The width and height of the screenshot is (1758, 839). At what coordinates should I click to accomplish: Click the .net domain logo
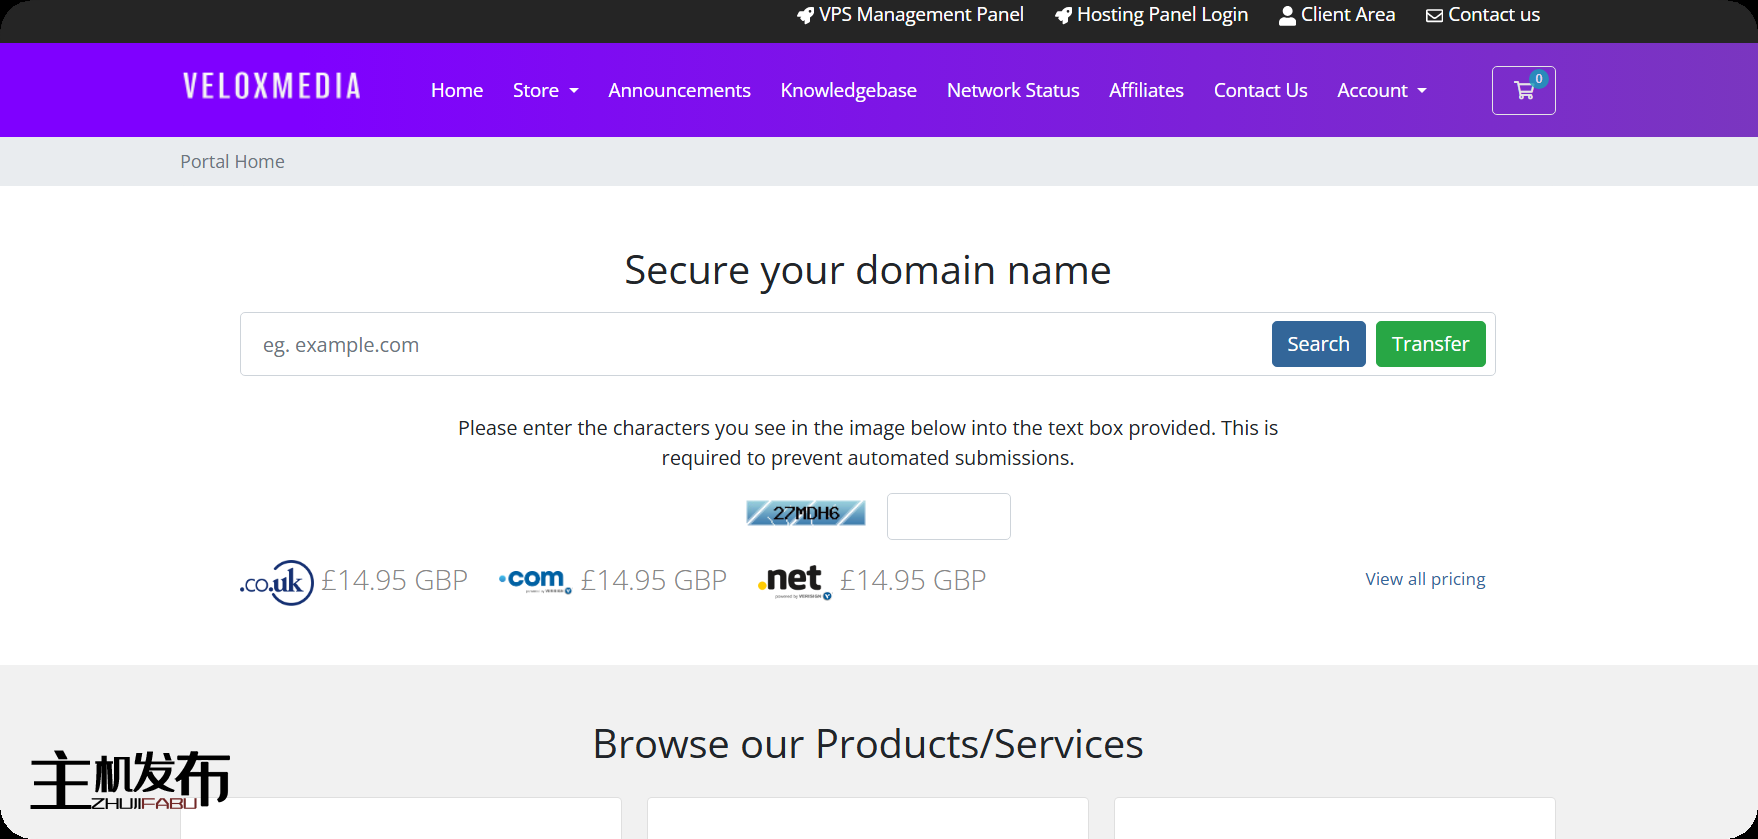pyautogui.click(x=794, y=581)
